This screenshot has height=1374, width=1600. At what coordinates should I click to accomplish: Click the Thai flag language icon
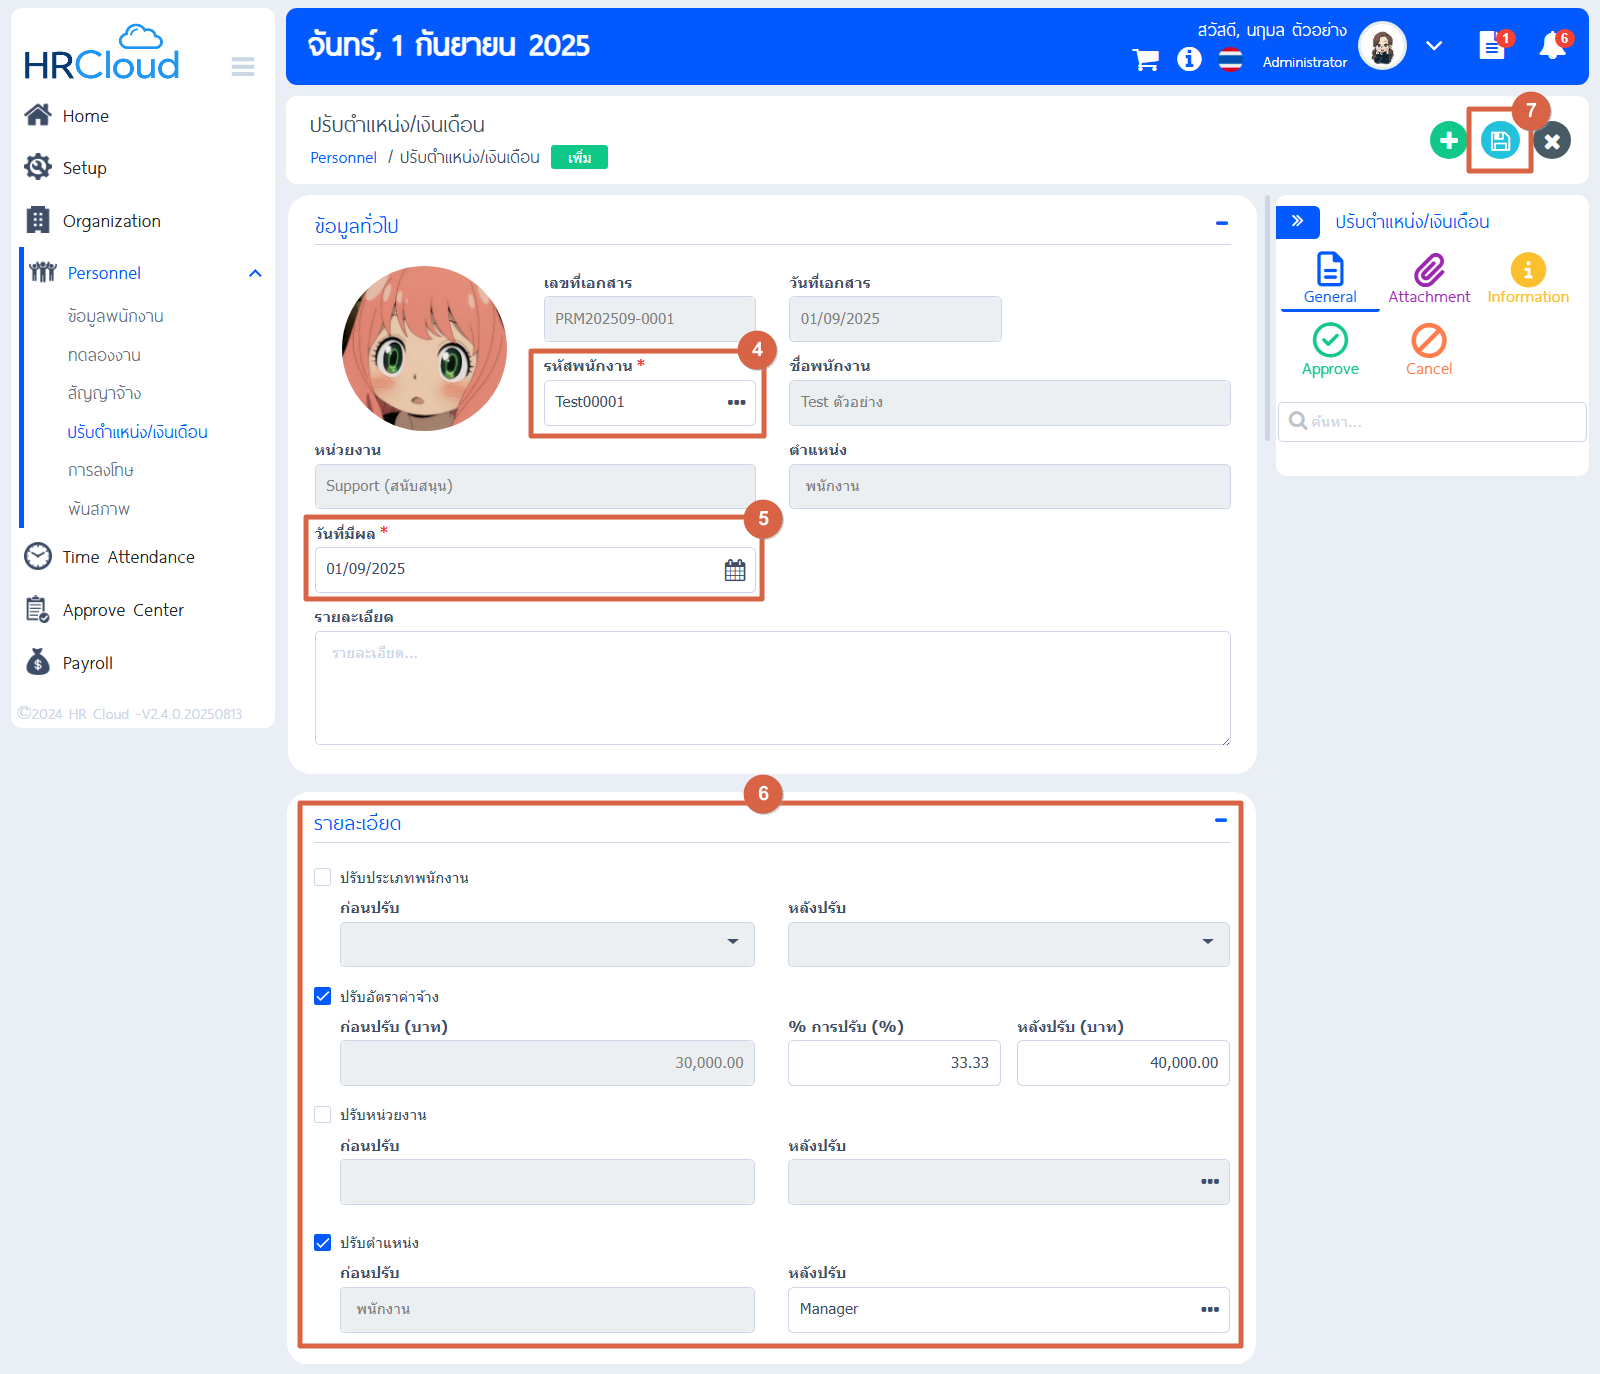(x=1230, y=60)
